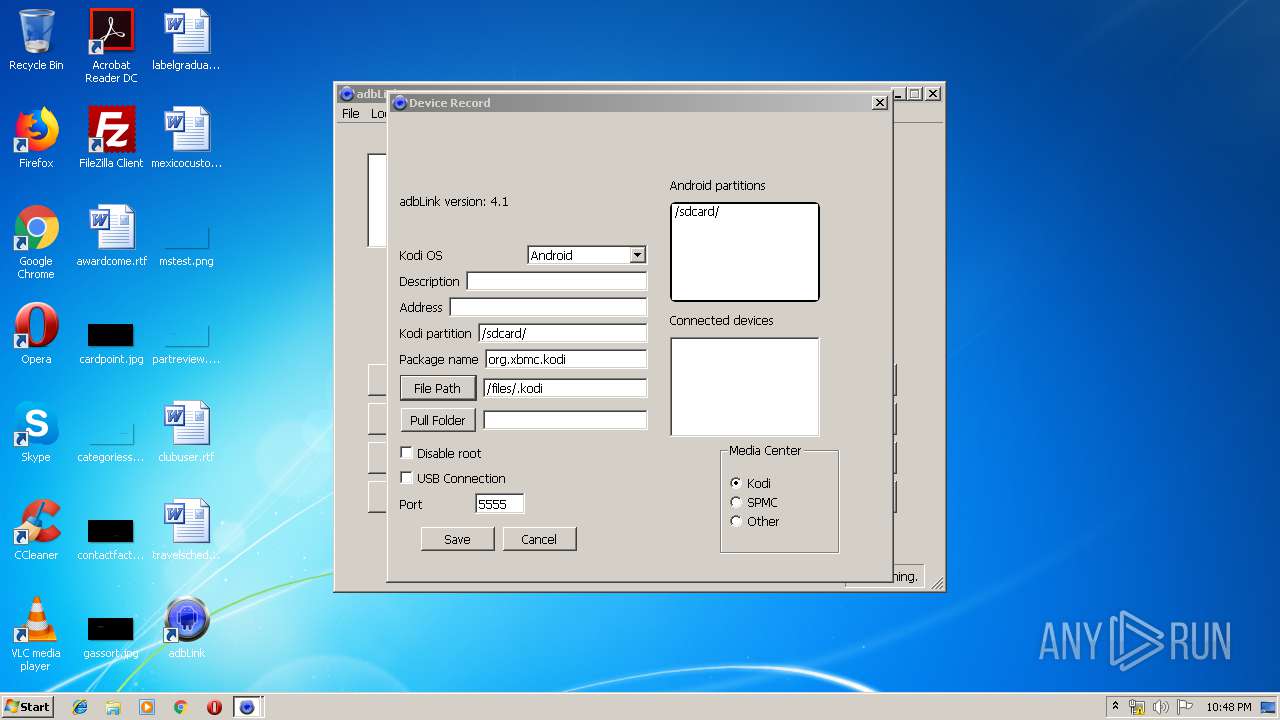Click the Pull Folder button
The image size is (1280, 720).
(437, 420)
